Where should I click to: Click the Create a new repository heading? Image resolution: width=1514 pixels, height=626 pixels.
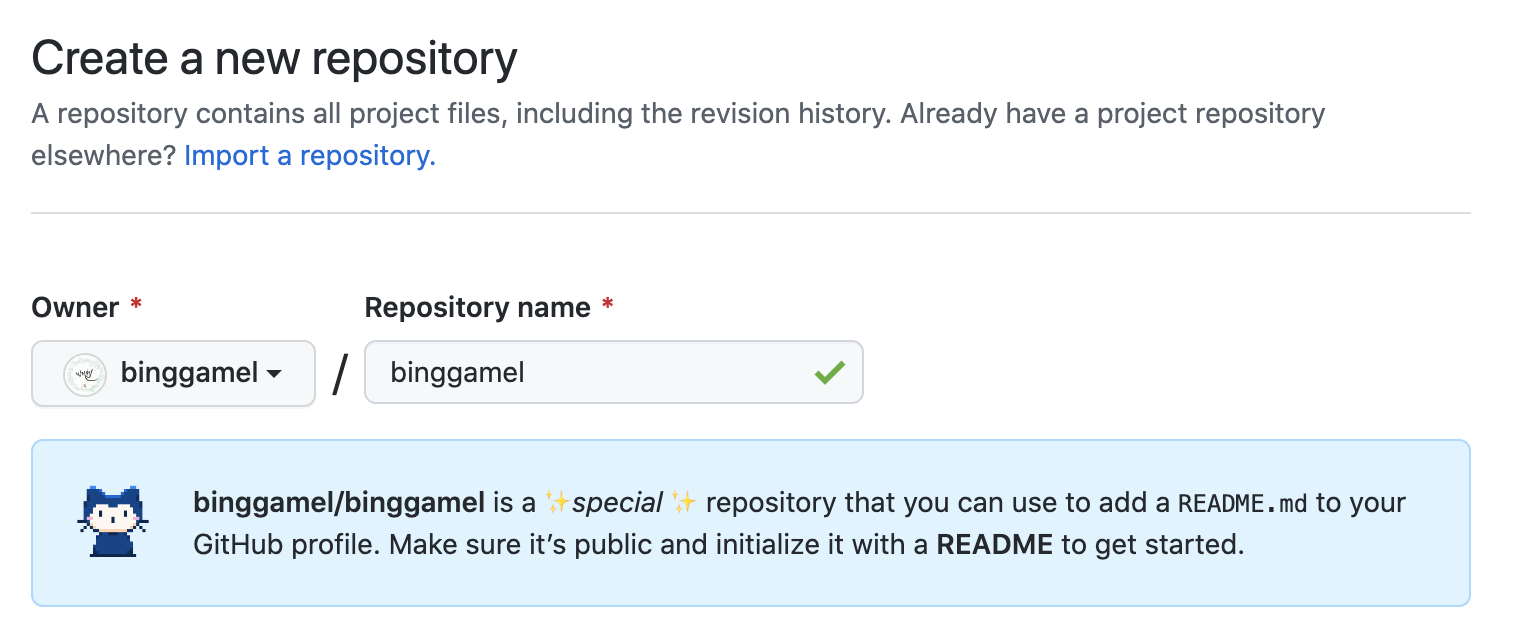click(275, 59)
